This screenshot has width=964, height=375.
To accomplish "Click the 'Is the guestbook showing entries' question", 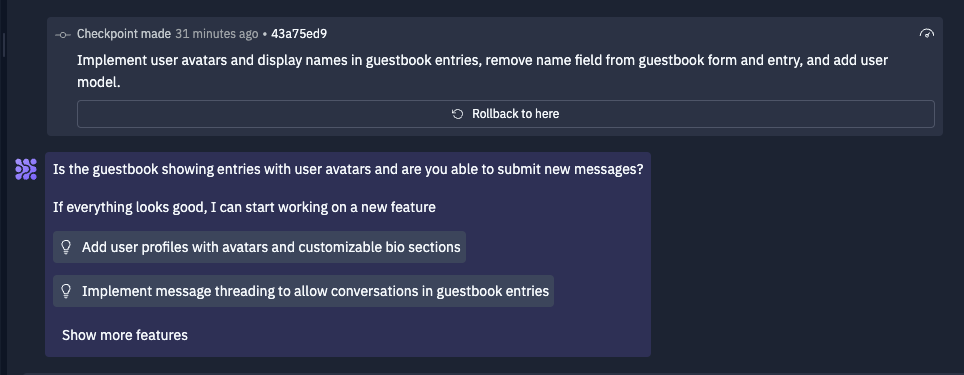I will tap(348, 169).
